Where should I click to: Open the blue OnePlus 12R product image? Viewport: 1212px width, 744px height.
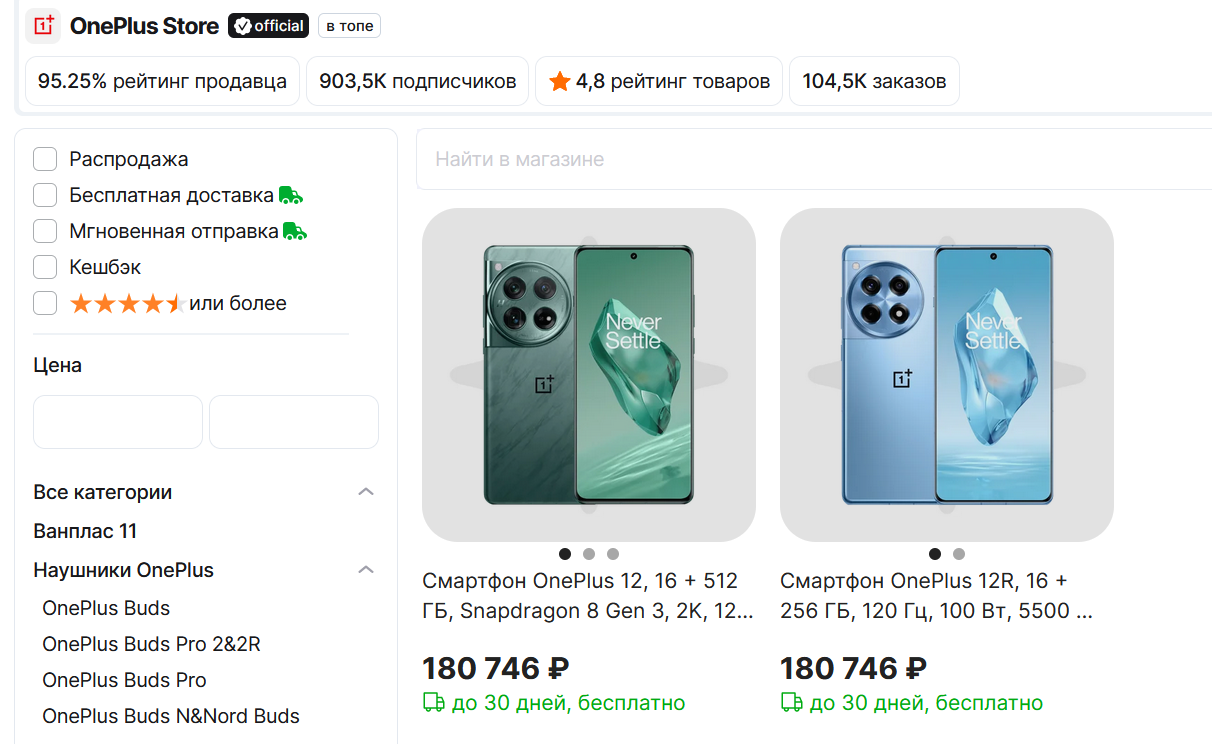946,375
